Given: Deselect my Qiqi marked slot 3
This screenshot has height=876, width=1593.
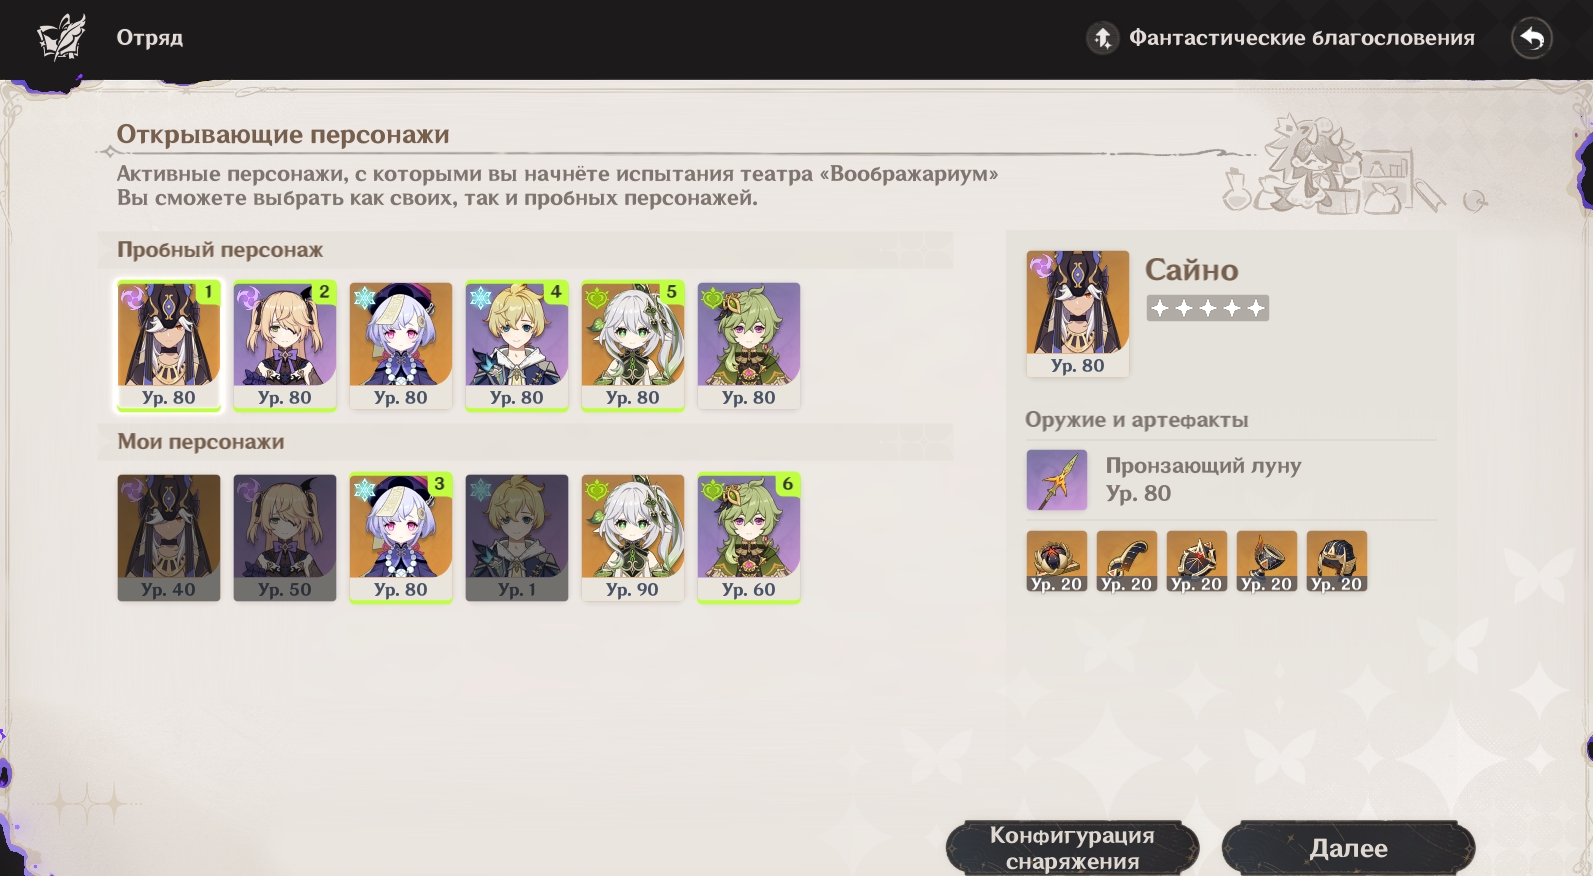Looking at the screenshot, I should [x=401, y=538].
